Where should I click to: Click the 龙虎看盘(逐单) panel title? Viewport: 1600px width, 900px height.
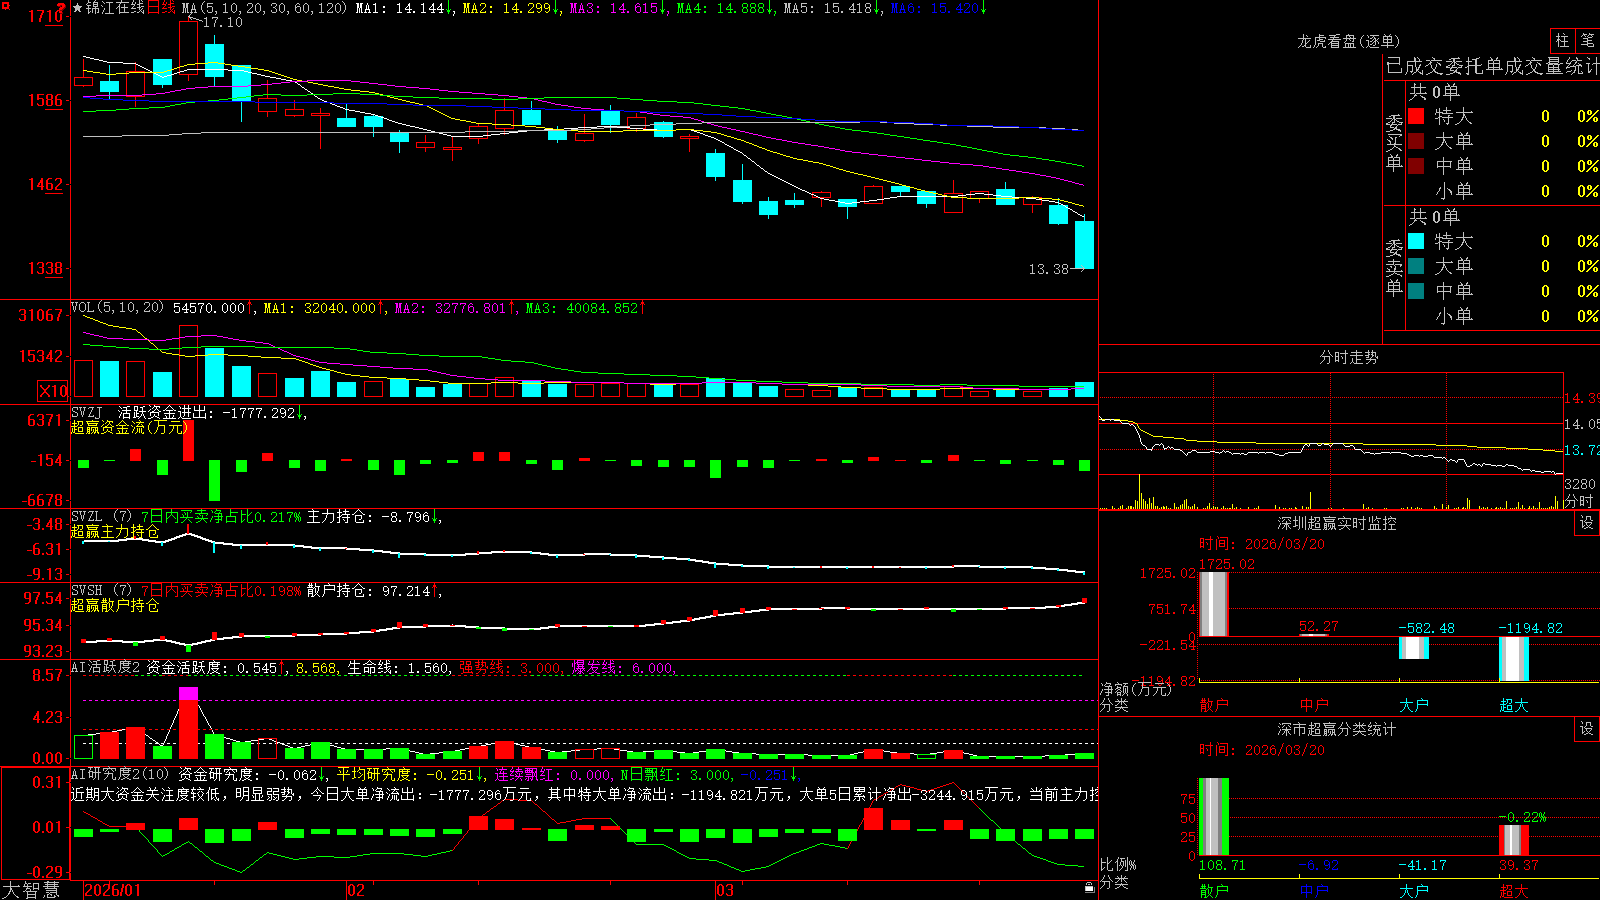coord(1348,41)
